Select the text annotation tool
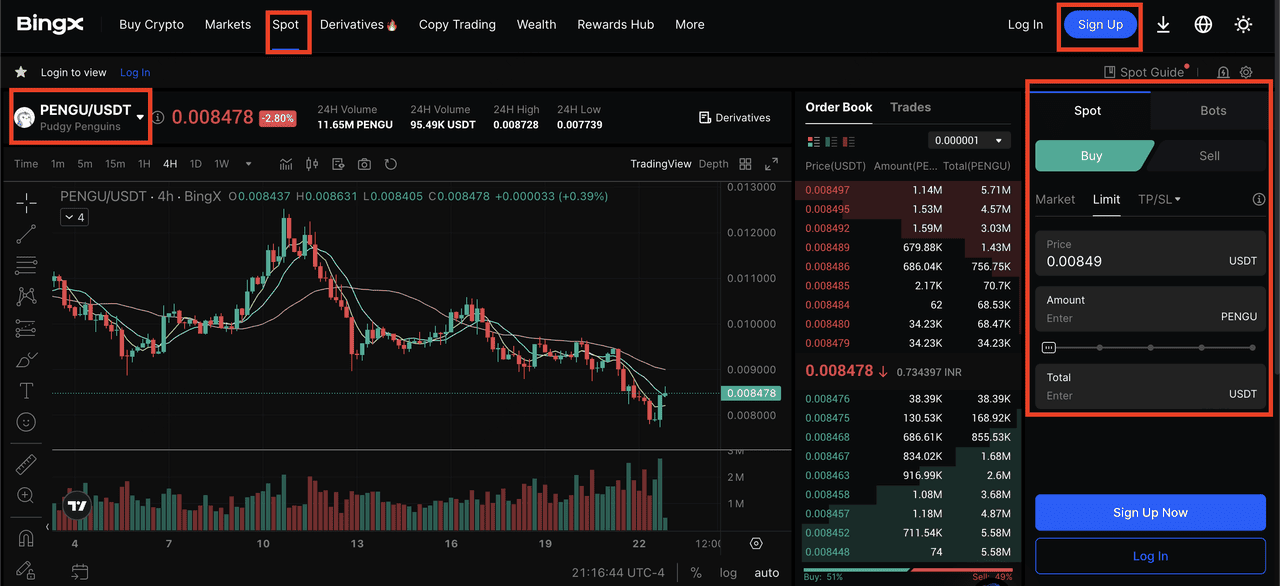 (x=26, y=390)
